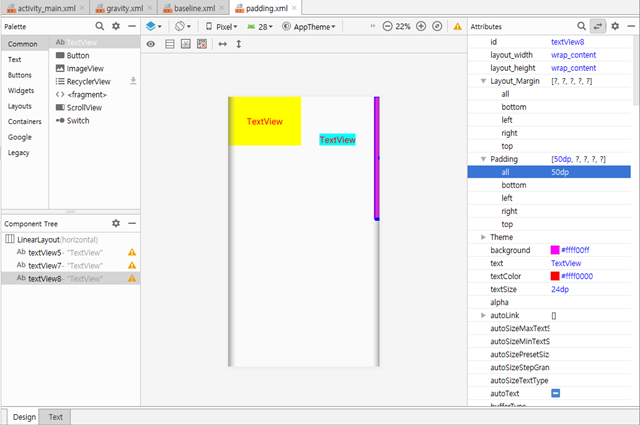Pick ImageView from the palette

click(85, 69)
